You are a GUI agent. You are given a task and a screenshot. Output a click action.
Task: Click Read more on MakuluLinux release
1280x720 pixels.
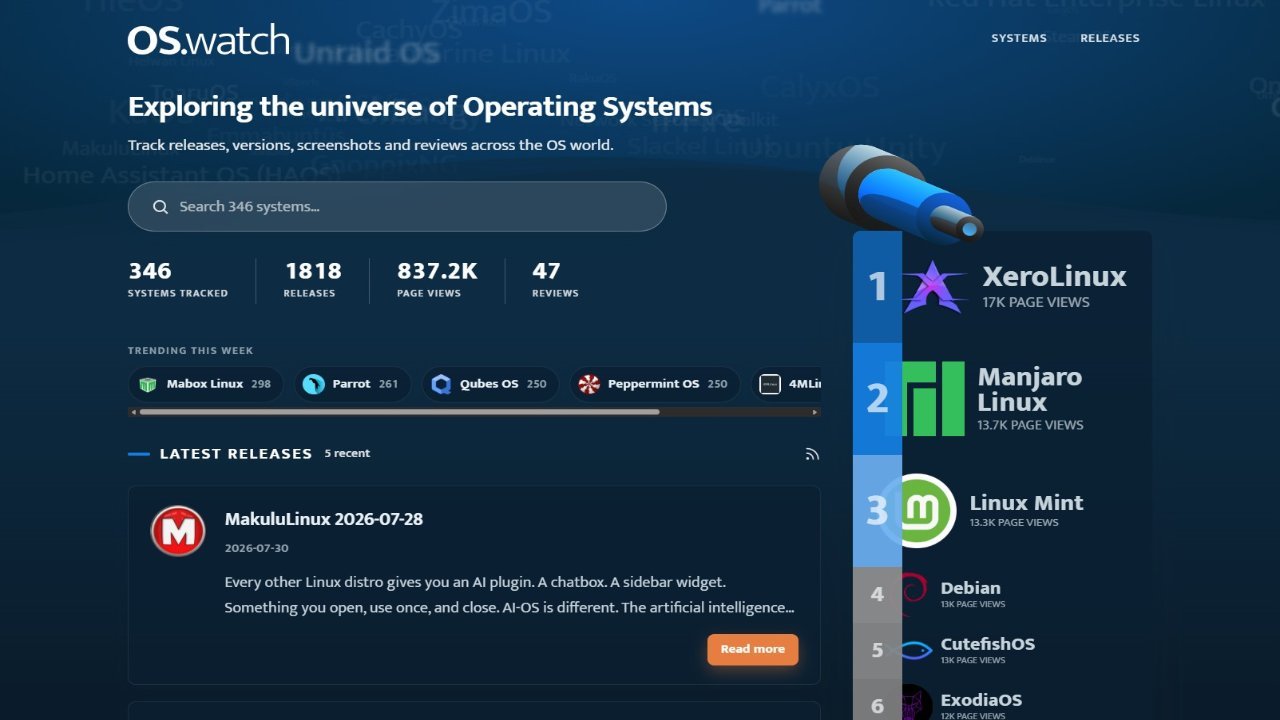click(753, 649)
